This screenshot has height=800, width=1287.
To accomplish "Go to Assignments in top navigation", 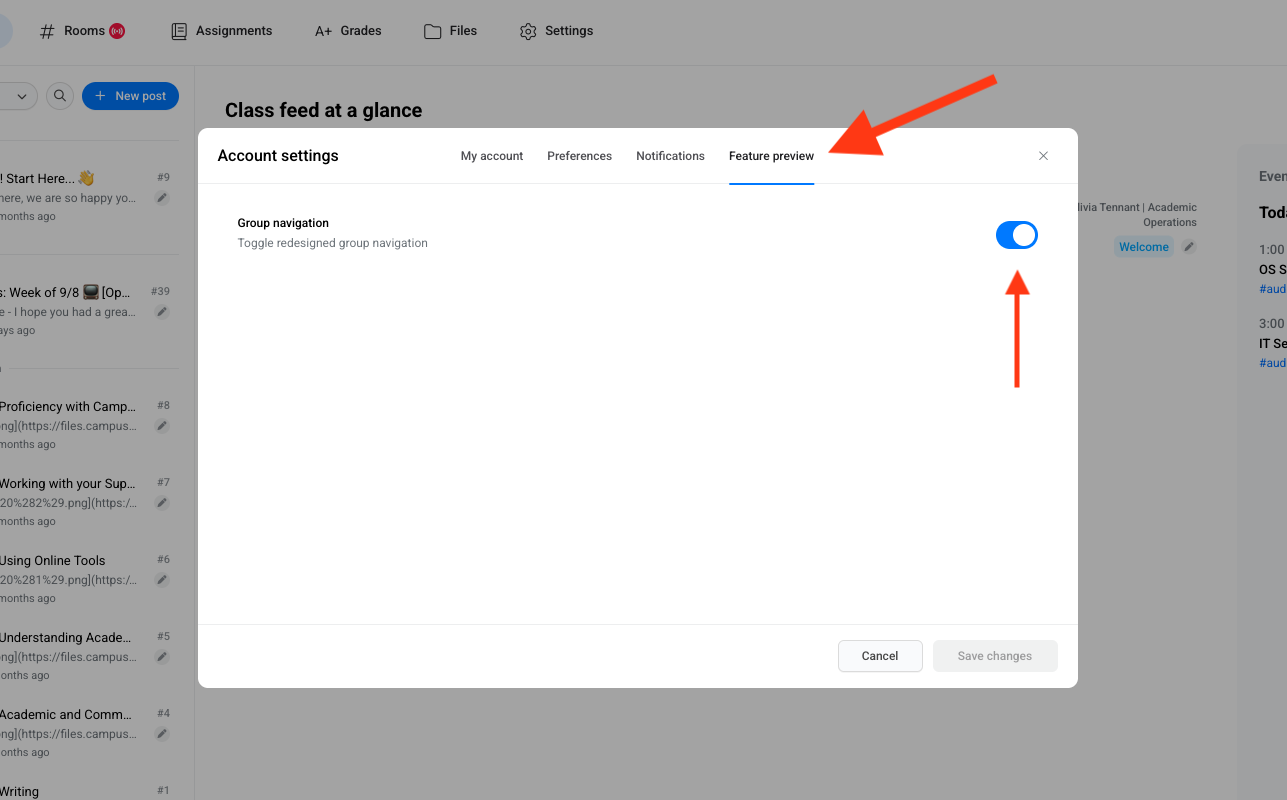I will (x=222, y=31).
